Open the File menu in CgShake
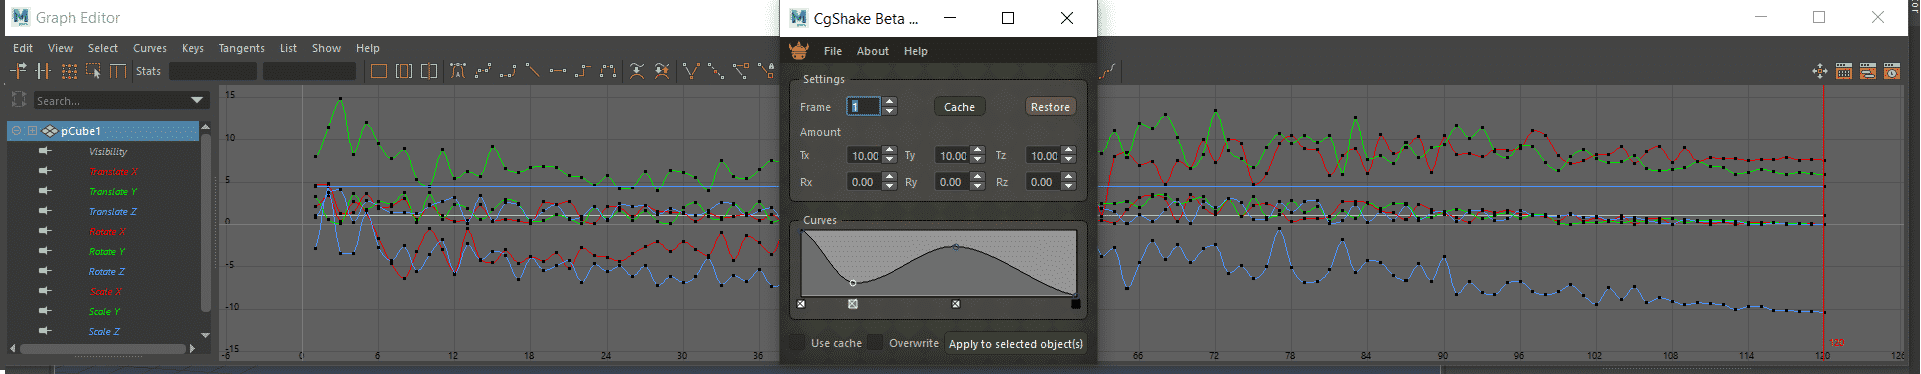 pos(833,51)
